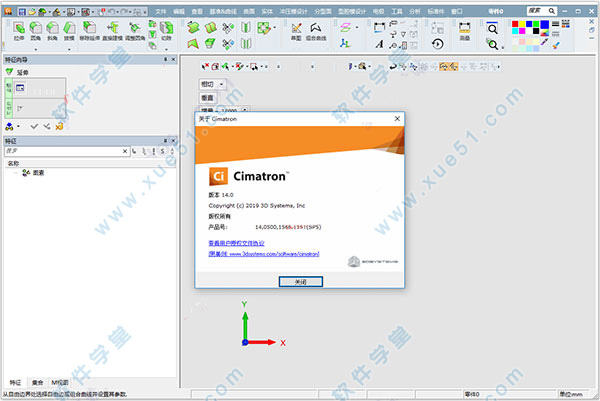Open the 曲面 menu
This screenshot has width=600, height=401.
(249, 11)
